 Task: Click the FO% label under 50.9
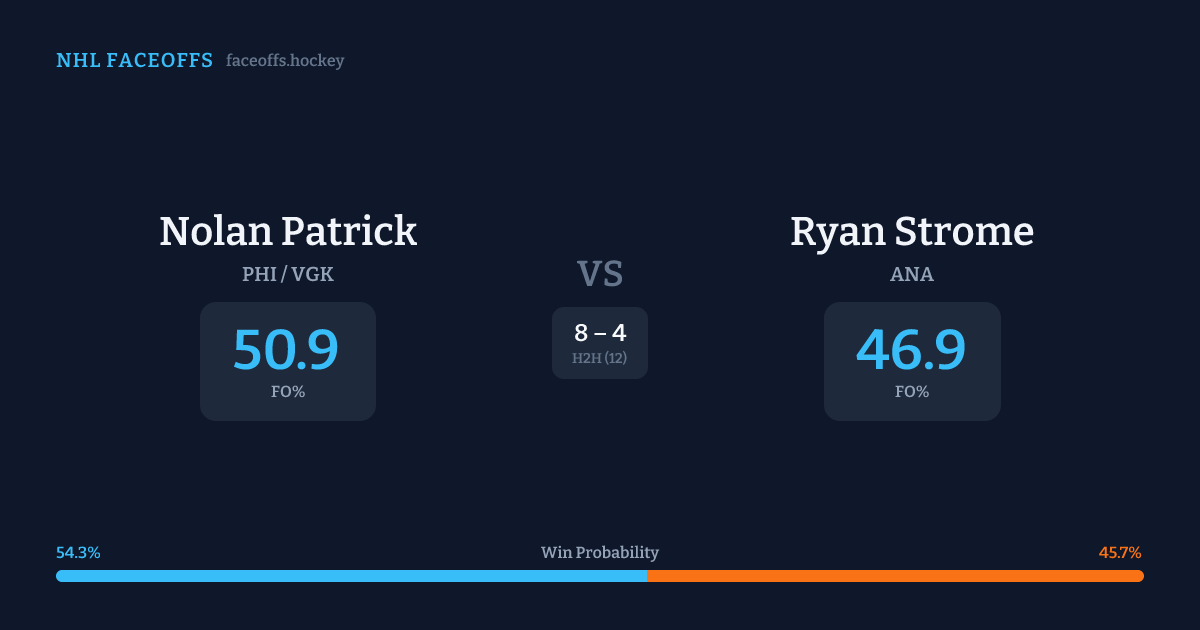[x=288, y=392]
